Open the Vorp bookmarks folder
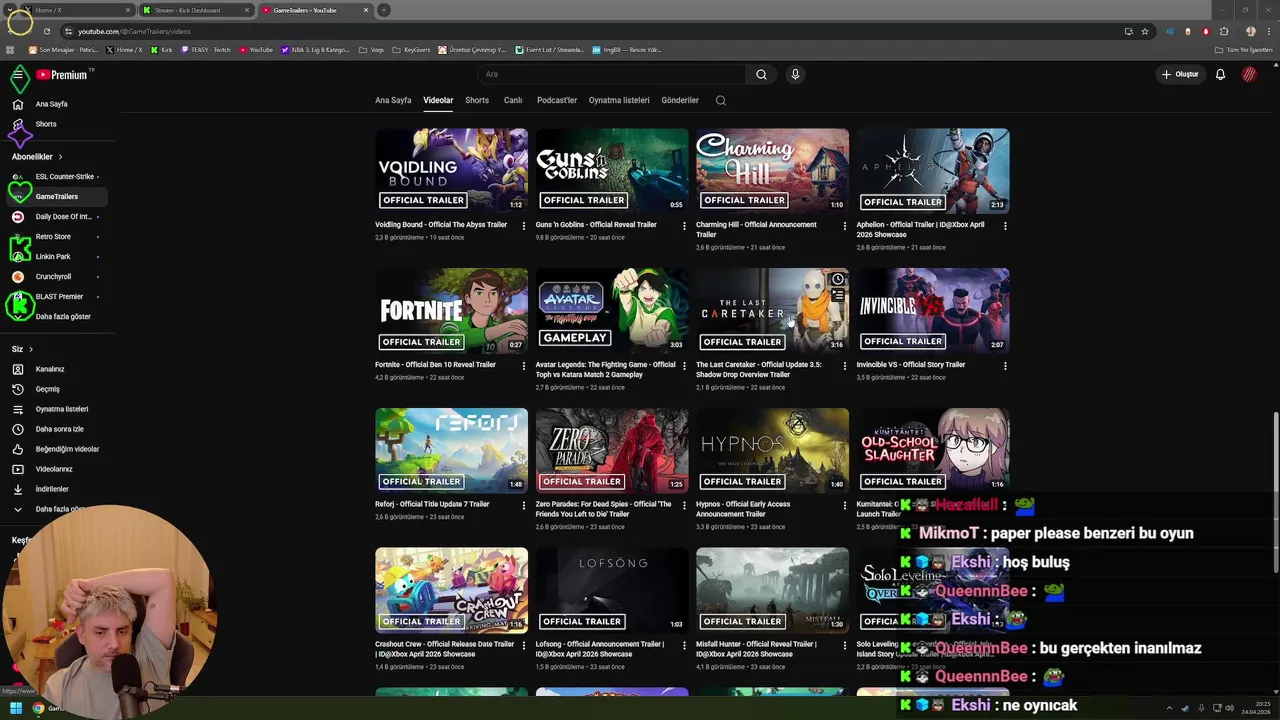Image resolution: width=1280 pixels, height=720 pixels. tap(371, 49)
